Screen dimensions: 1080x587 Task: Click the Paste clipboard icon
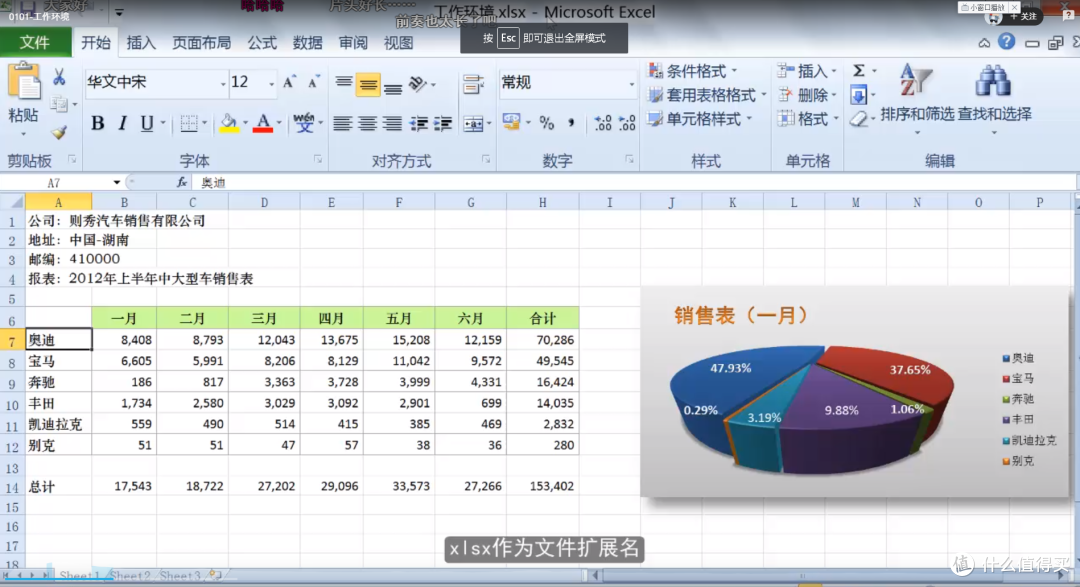click(24, 83)
